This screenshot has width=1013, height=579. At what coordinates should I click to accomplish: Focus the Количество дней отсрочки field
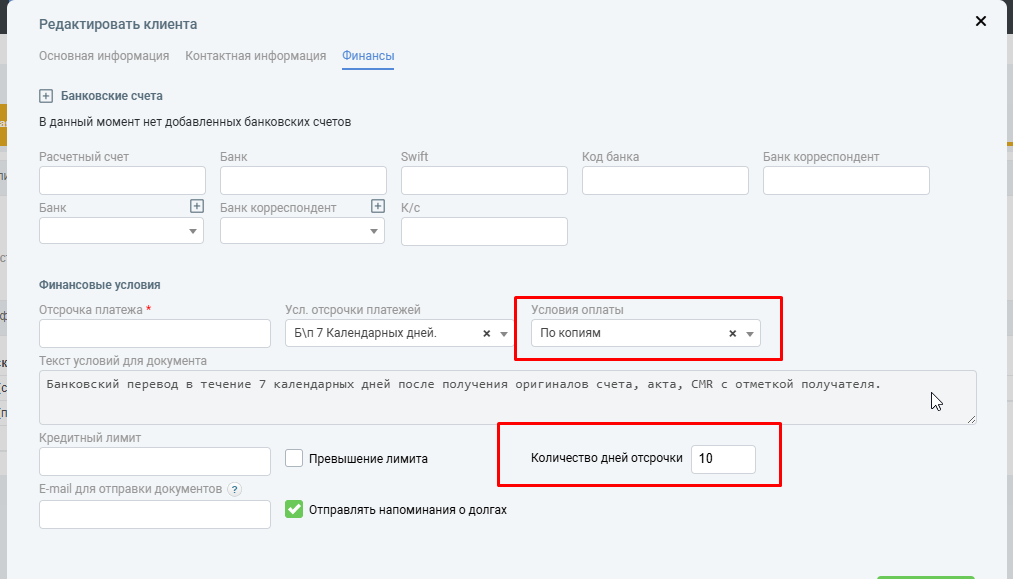(x=723, y=459)
